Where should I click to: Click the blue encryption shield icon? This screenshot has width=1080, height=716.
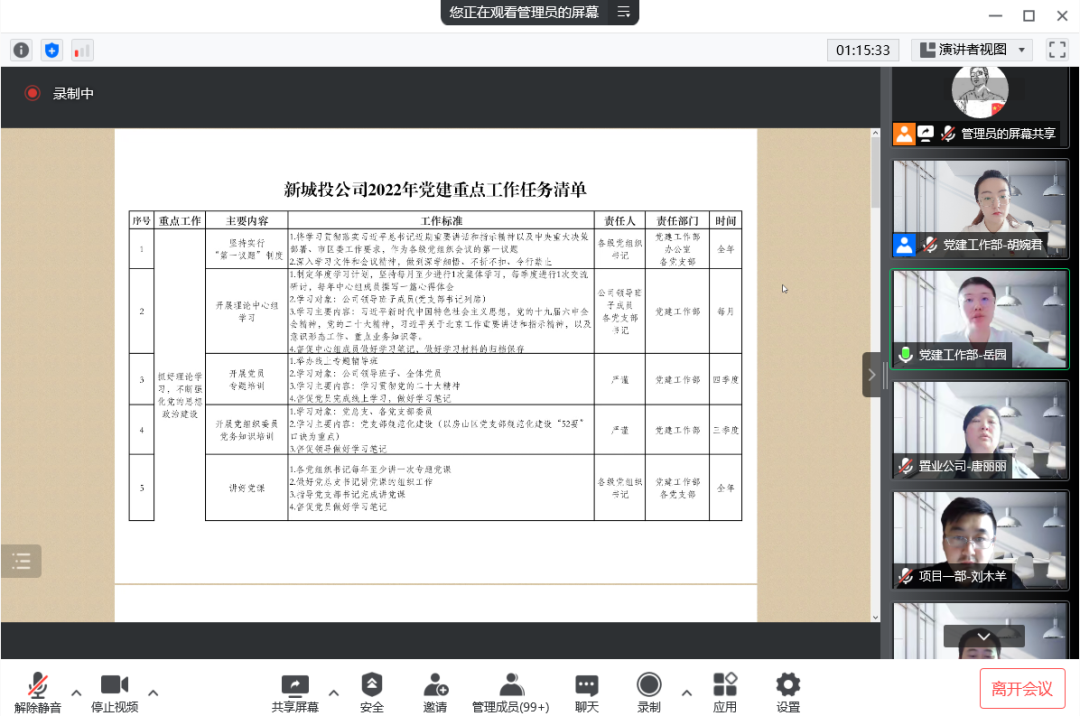[52, 49]
